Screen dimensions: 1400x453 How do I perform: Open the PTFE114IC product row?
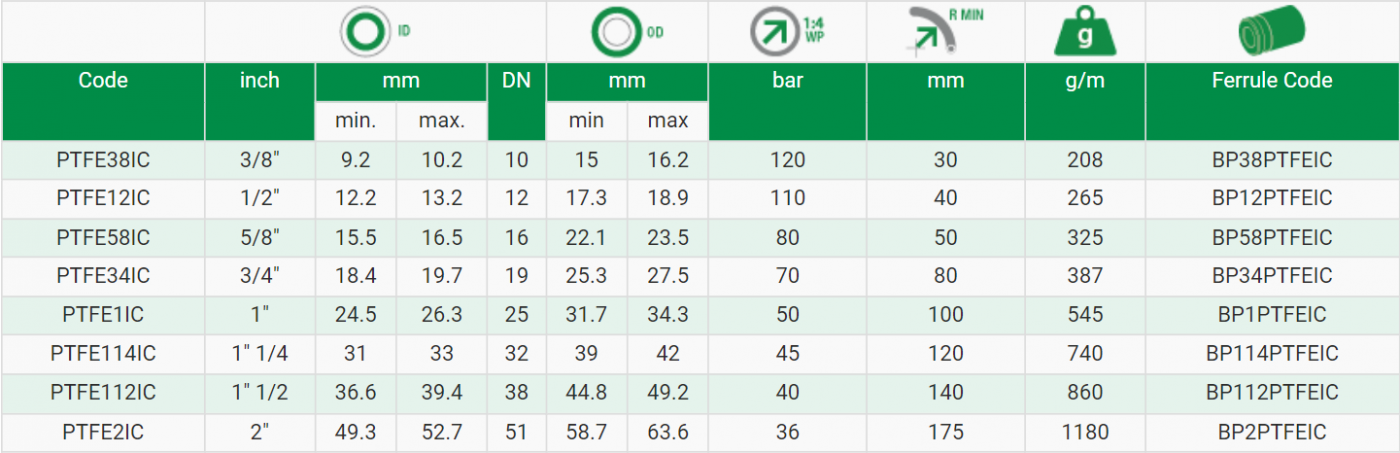pyautogui.click(x=103, y=354)
